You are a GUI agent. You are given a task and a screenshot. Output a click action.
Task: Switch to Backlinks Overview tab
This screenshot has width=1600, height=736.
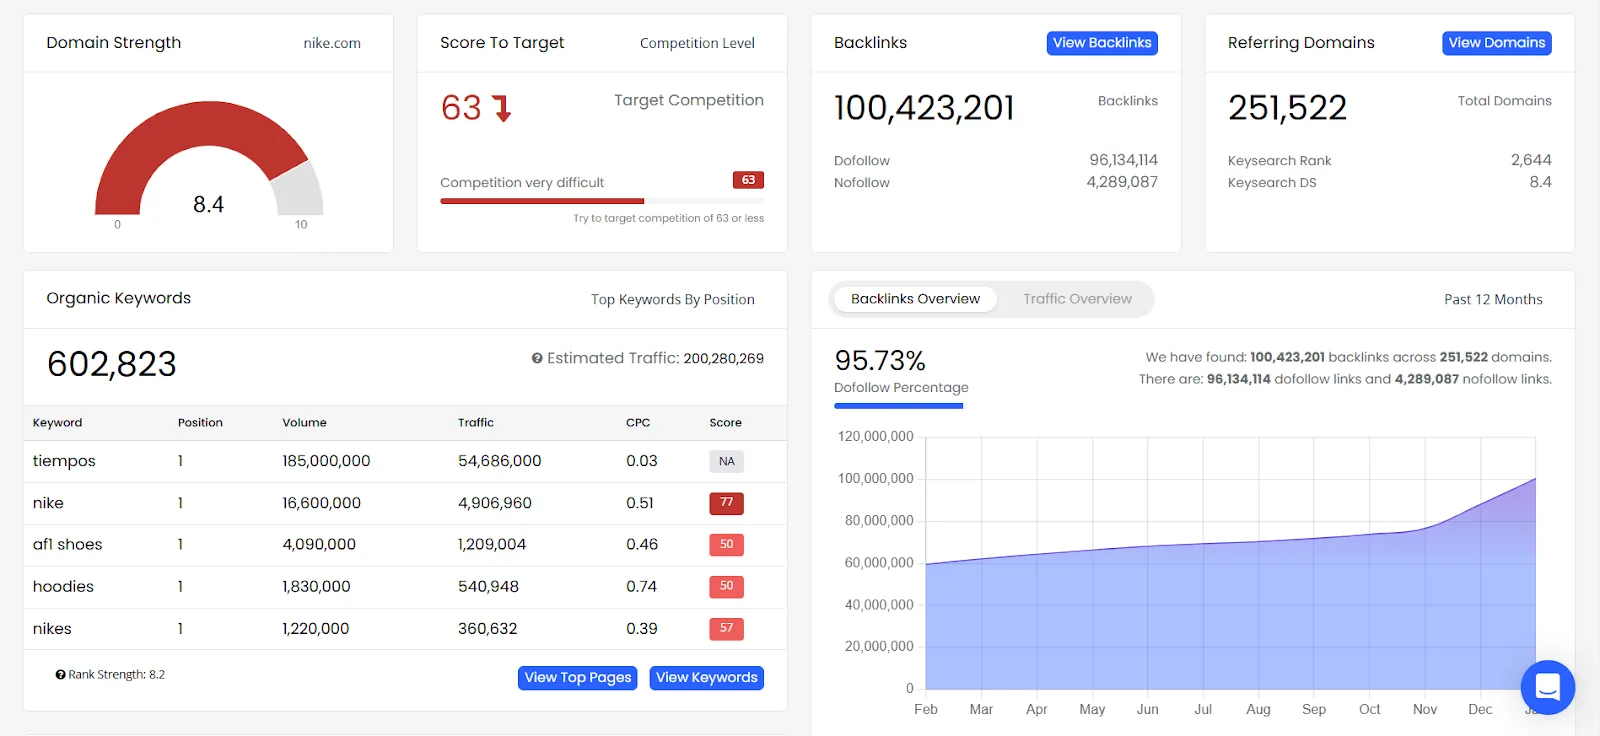pyautogui.click(x=915, y=299)
